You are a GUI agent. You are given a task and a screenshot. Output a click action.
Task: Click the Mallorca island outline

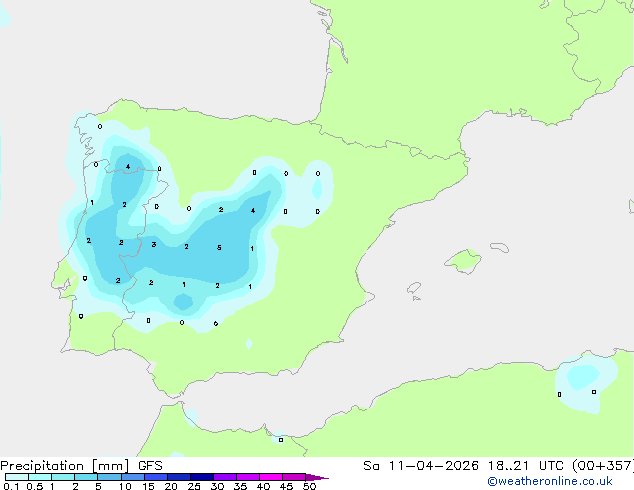coord(463,262)
